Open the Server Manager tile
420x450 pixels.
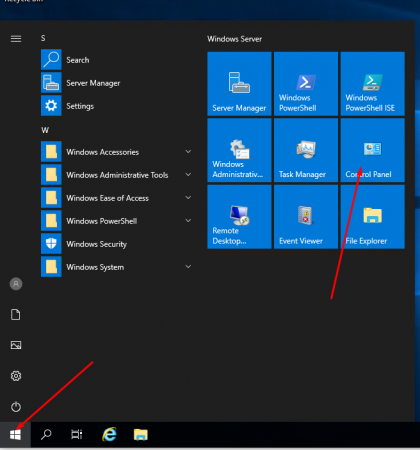point(239,84)
